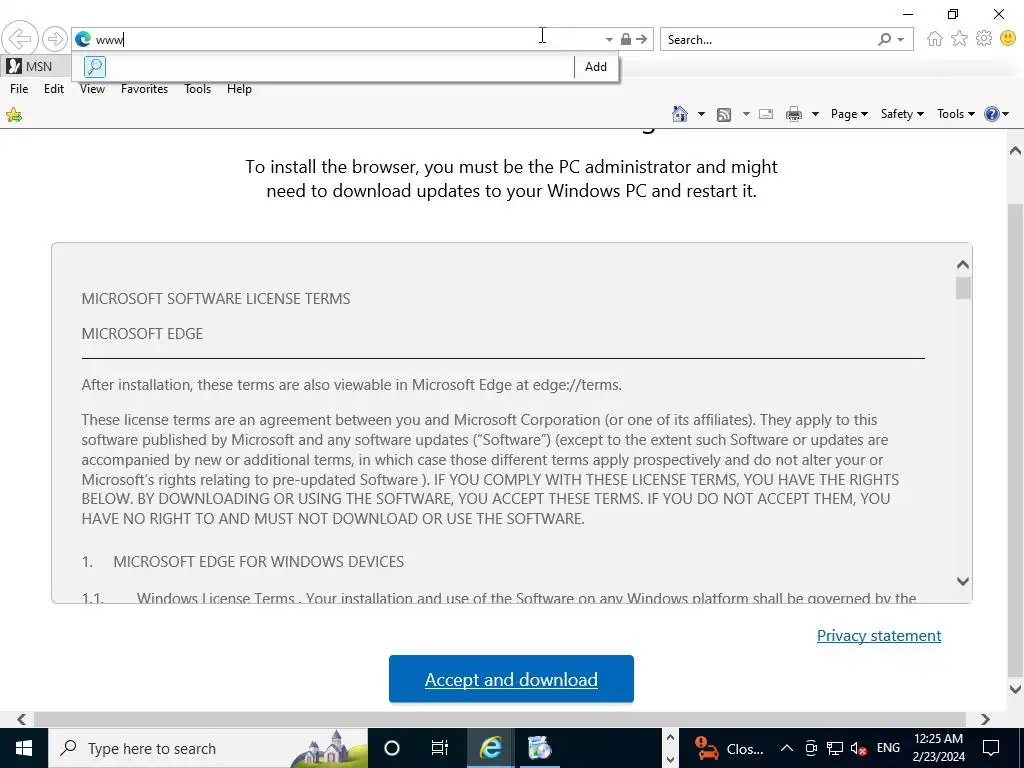The image size is (1024, 768).
Task: Click the page vertical scrollbar up arrow
Action: coord(1015,151)
